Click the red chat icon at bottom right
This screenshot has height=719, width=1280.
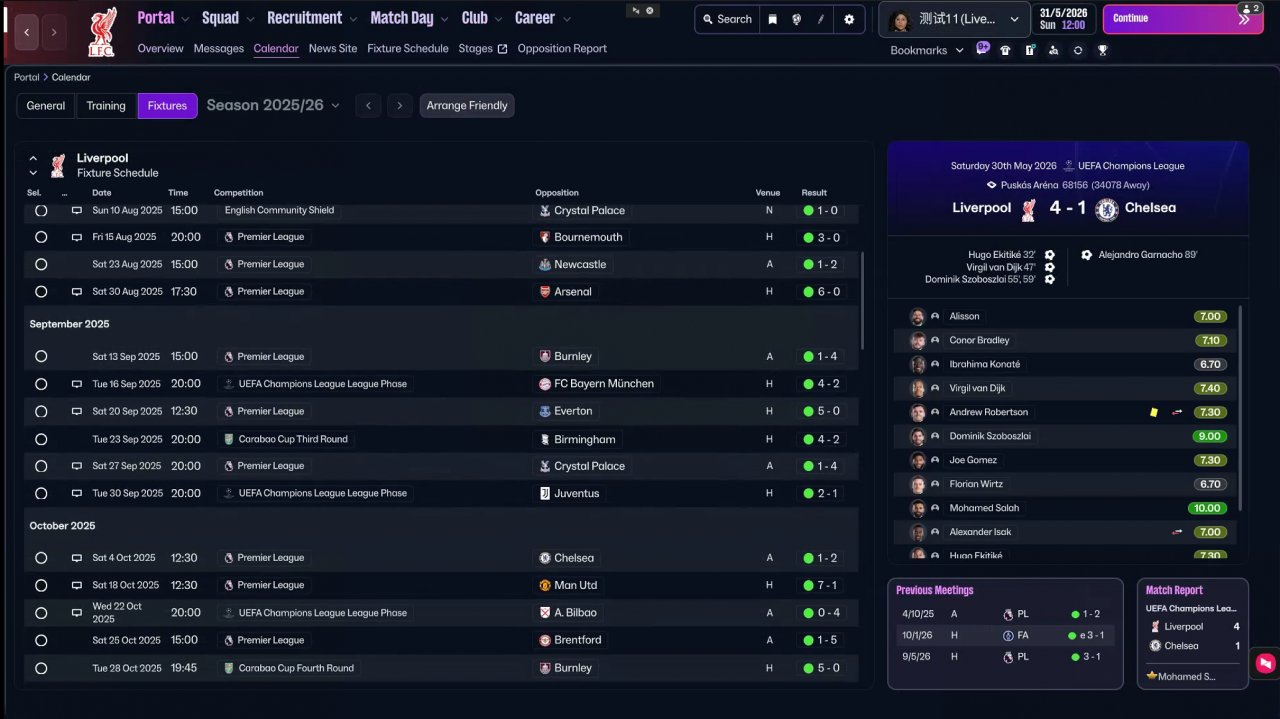click(x=1265, y=662)
